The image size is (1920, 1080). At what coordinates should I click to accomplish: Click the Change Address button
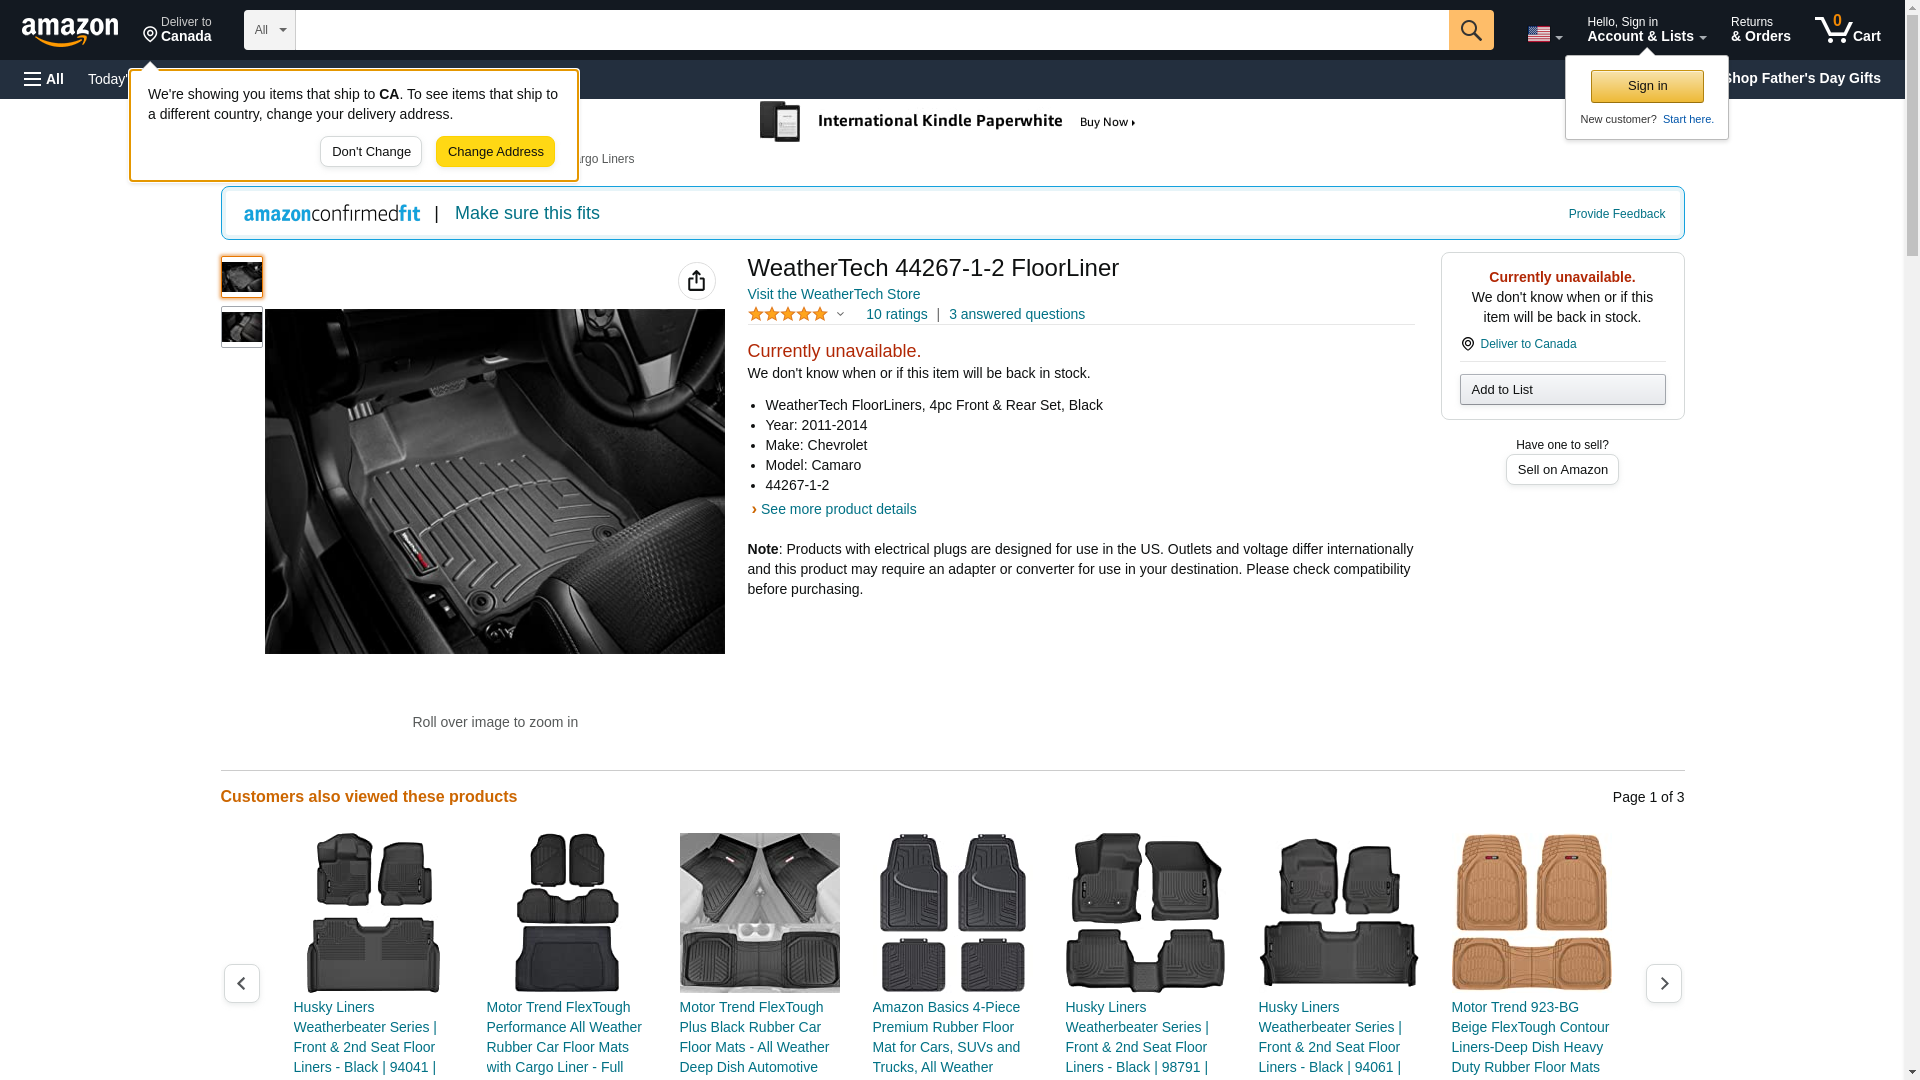(x=495, y=152)
